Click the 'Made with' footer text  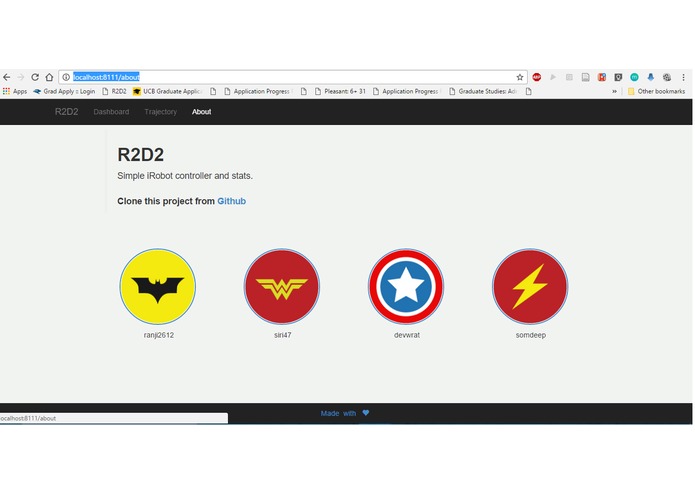coord(338,413)
